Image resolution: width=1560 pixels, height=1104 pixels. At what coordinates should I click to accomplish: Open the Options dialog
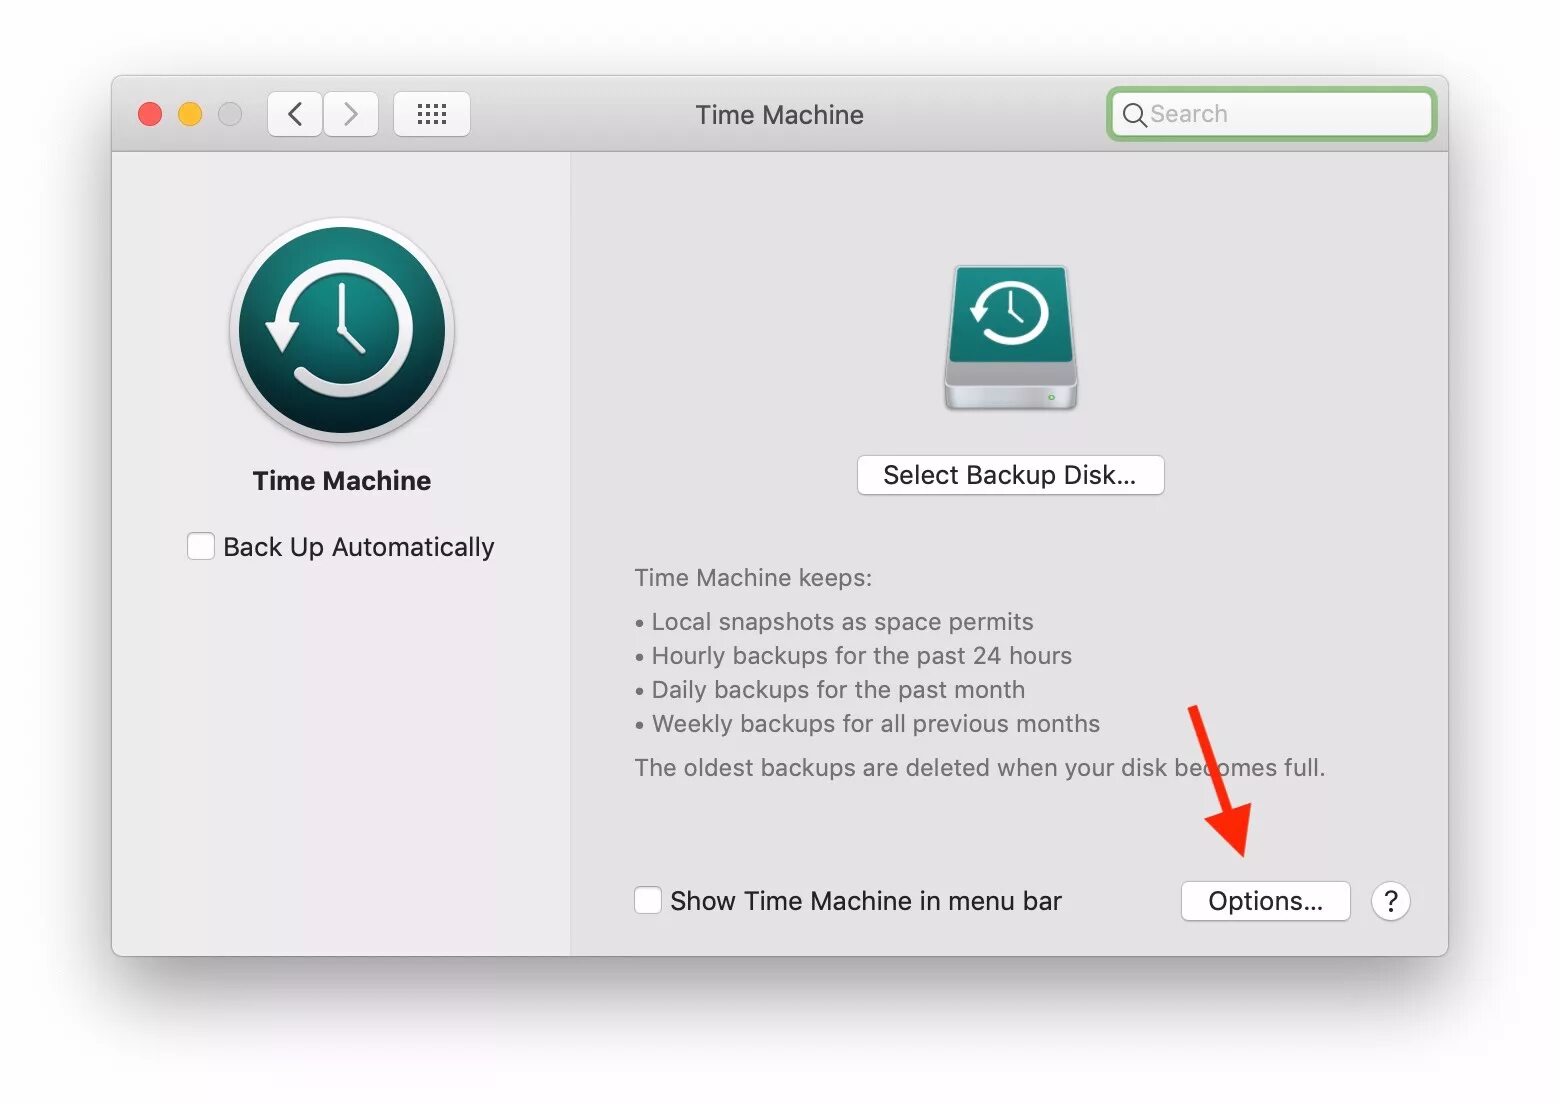[x=1265, y=901]
